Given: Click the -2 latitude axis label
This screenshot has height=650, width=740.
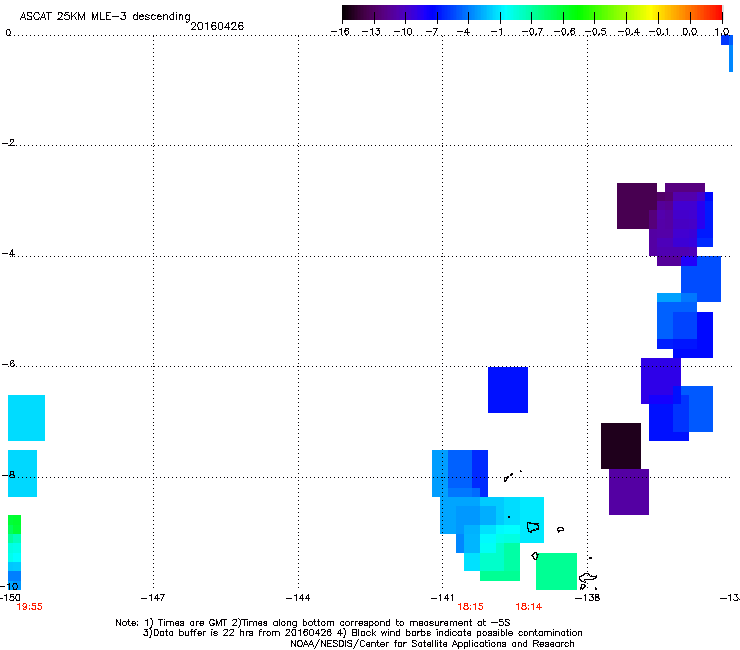Looking at the screenshot, I should click(x=8, y=143).
